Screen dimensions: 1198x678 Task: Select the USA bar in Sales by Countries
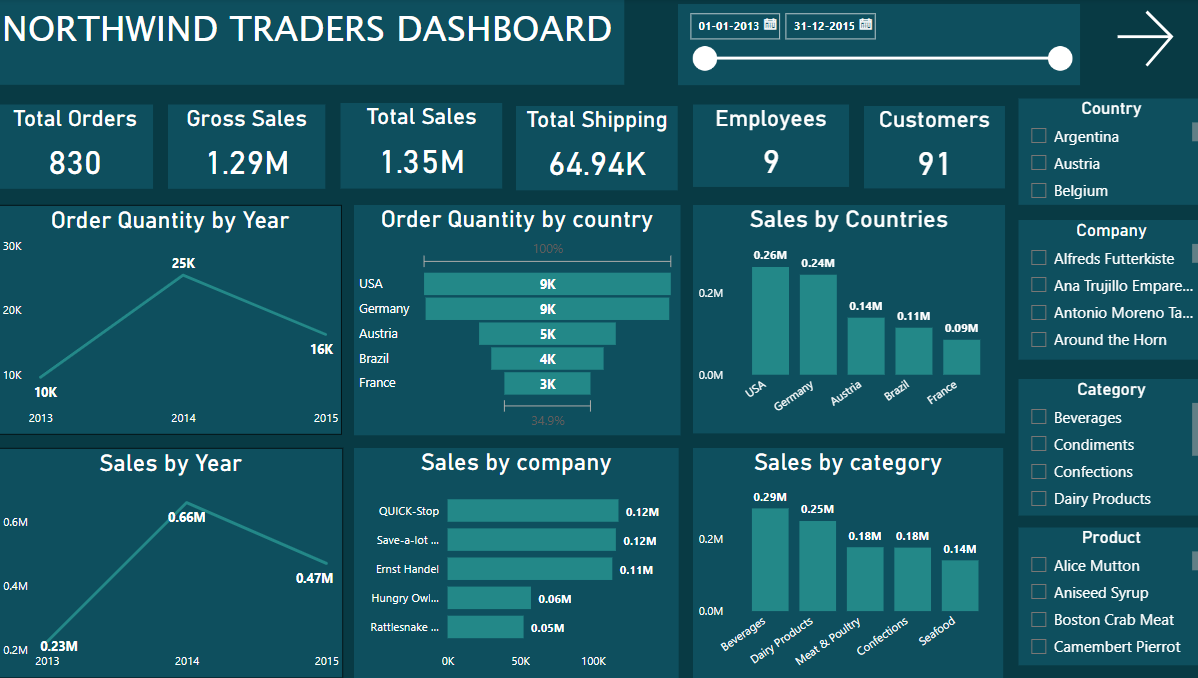click(x=770, y=320)
